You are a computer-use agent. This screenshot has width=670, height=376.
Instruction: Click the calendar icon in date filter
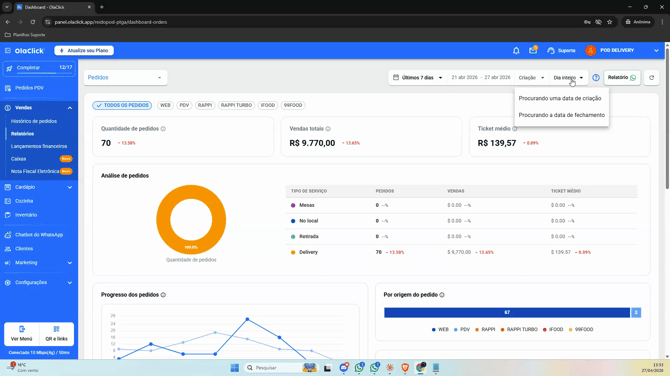click(x=396, y=77)
